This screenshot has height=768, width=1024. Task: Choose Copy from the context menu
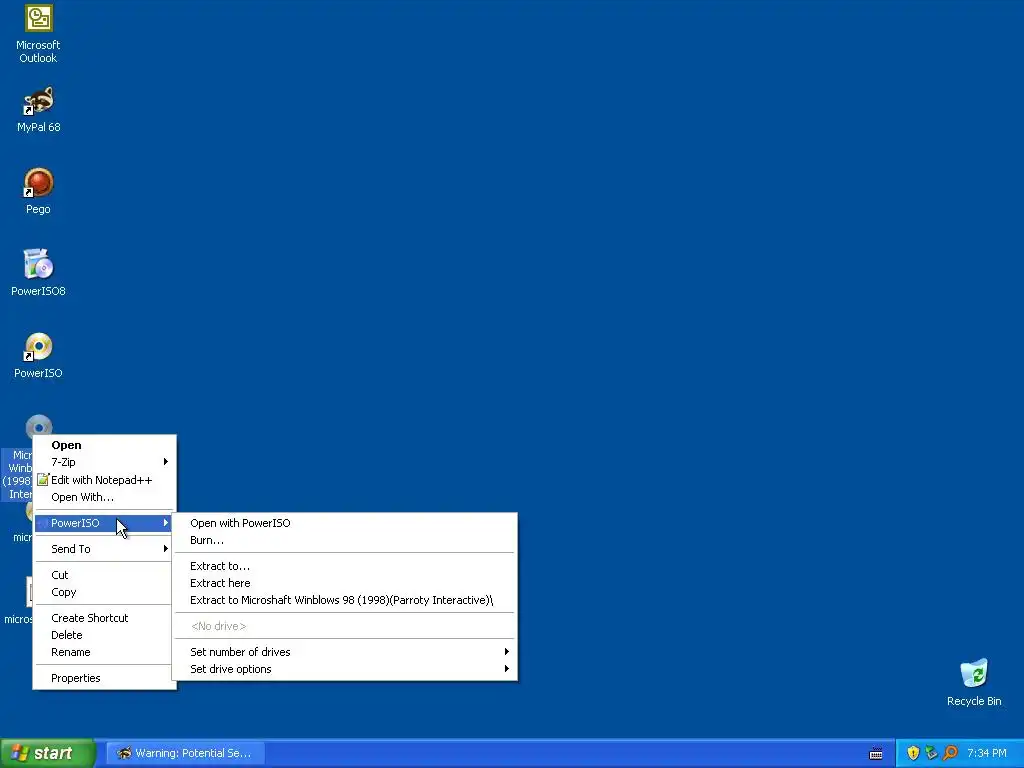[x=104, y=592]
